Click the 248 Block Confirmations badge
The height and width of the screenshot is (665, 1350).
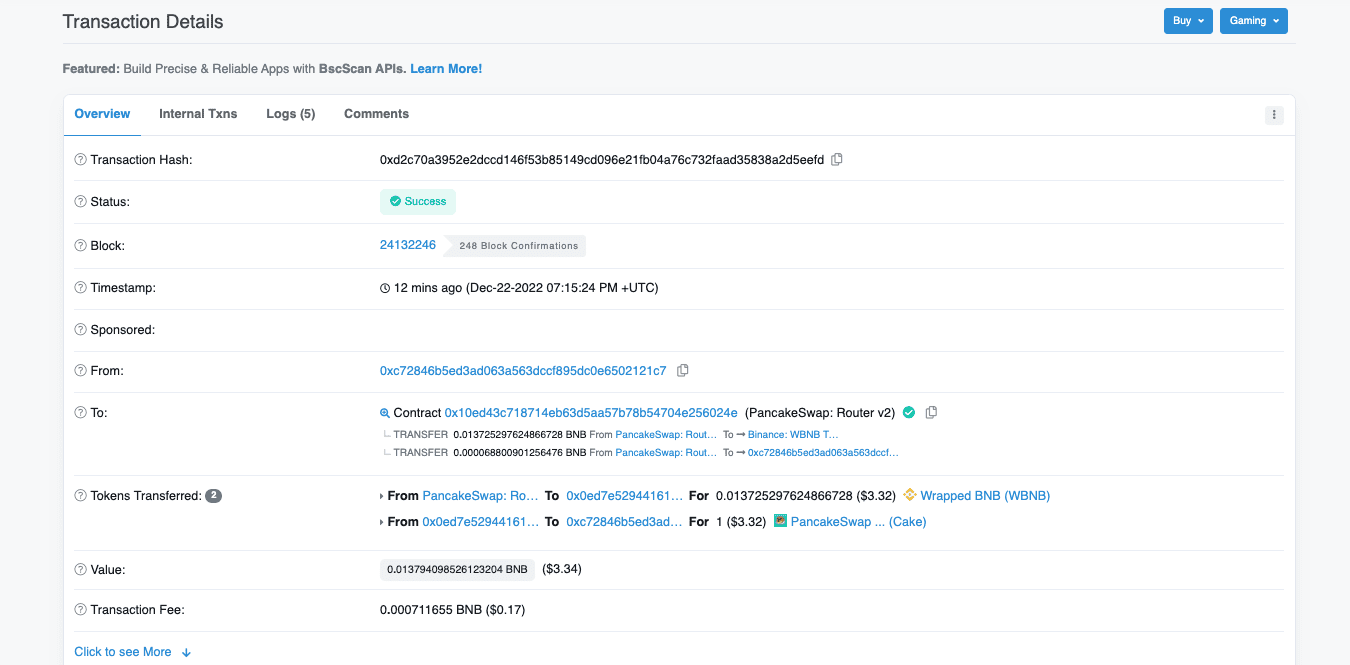(x=518, y=246)
